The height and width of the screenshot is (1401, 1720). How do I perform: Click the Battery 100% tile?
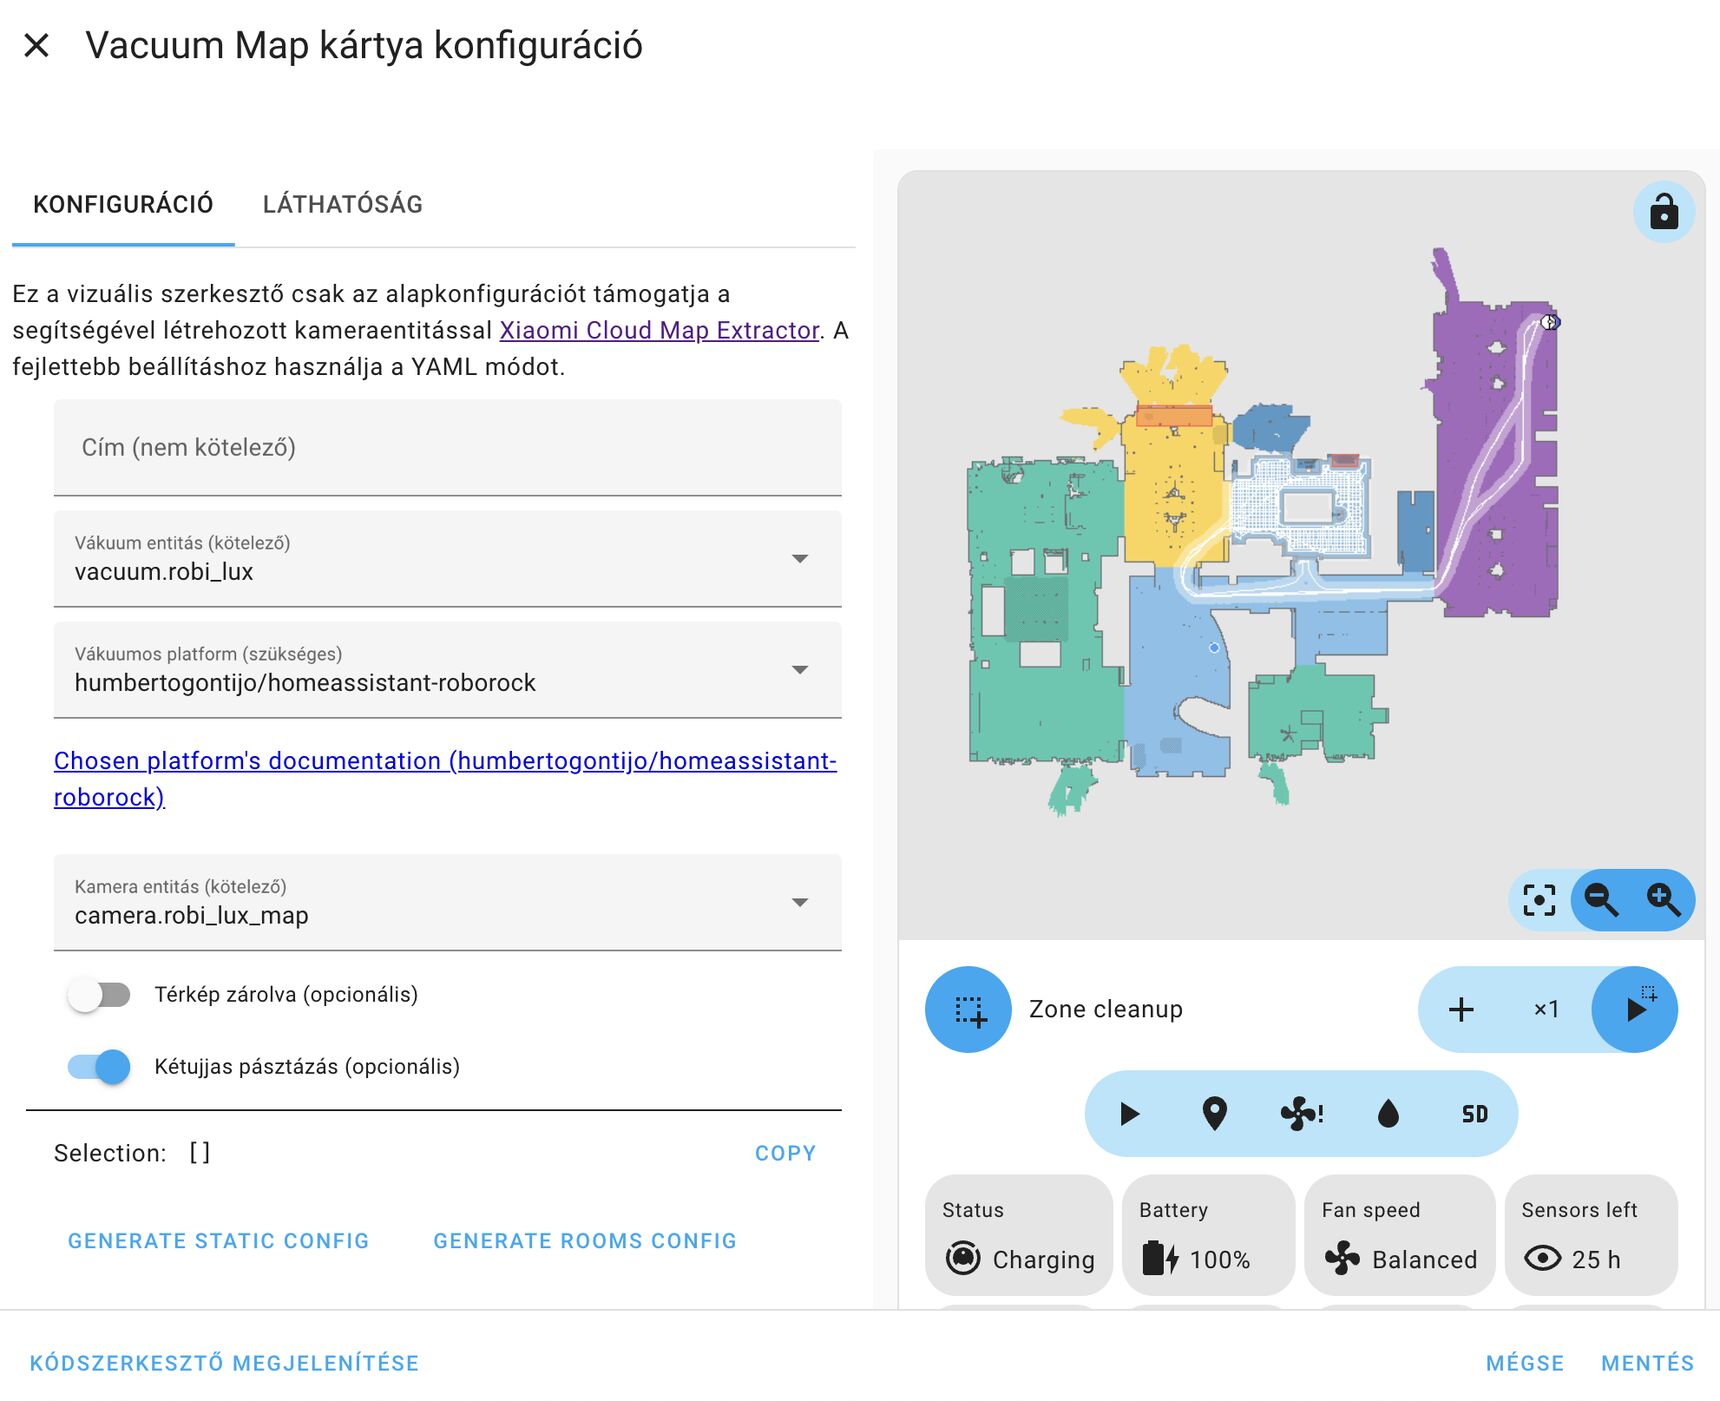click(1208, 1235)
